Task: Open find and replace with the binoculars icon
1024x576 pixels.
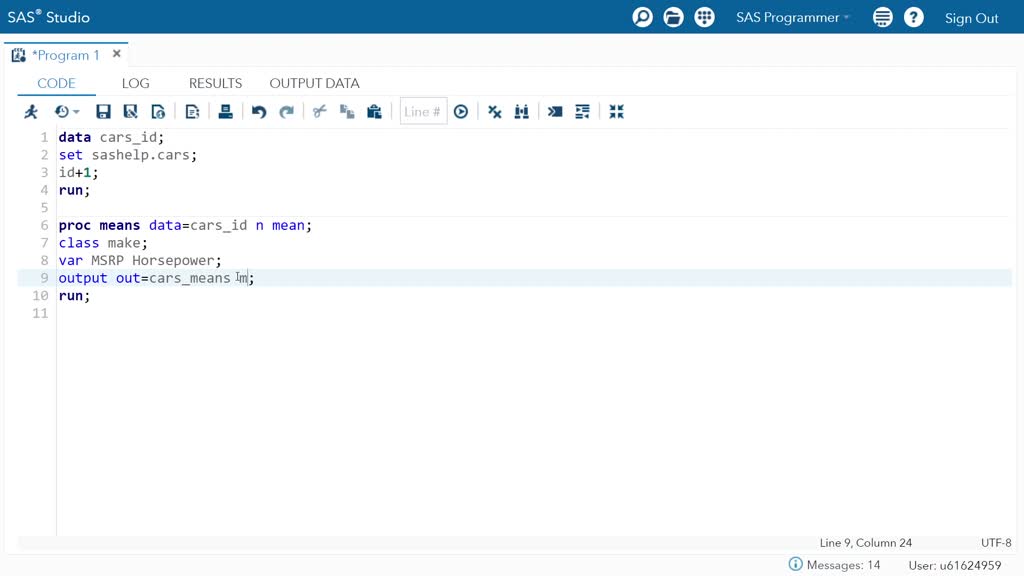Action: (x=522, y=112)
